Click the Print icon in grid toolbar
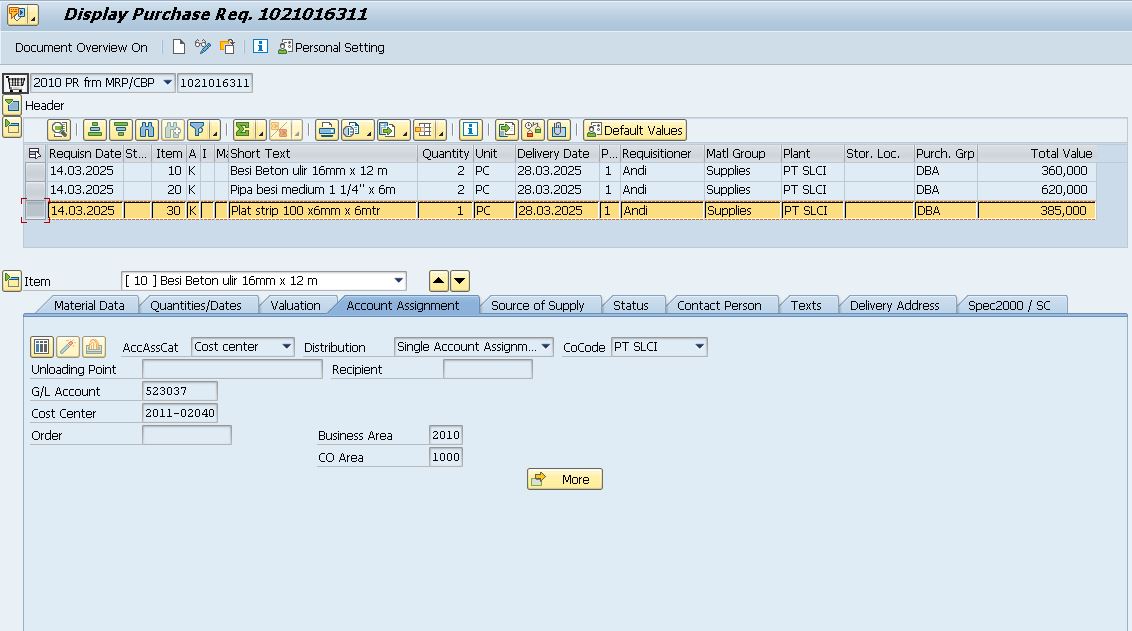The image size is (1132, 631). click(327, 130)
